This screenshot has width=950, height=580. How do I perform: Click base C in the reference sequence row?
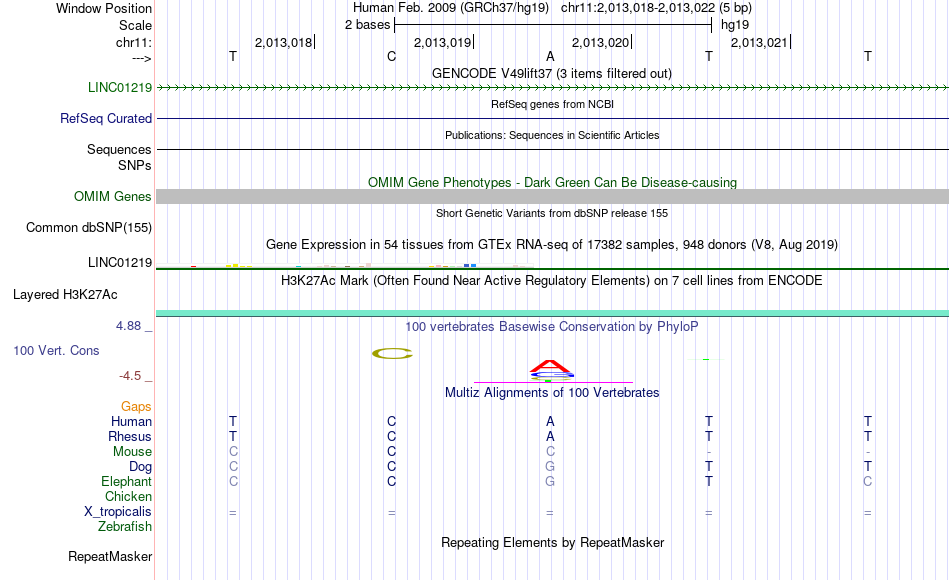click(x=391, y=56)
